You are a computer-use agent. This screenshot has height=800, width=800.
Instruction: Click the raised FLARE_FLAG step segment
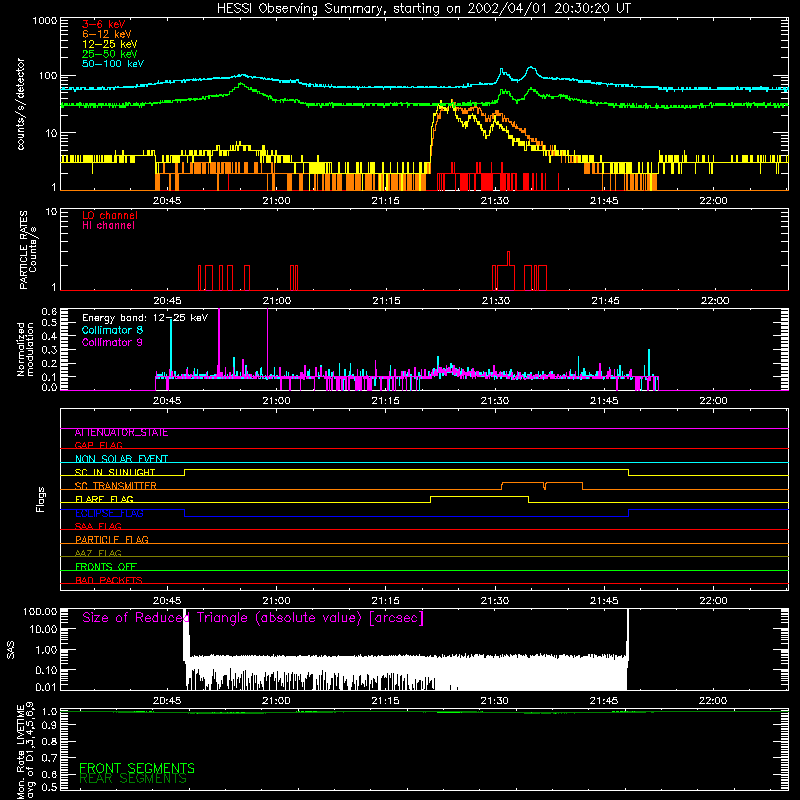tap(479, 496)
